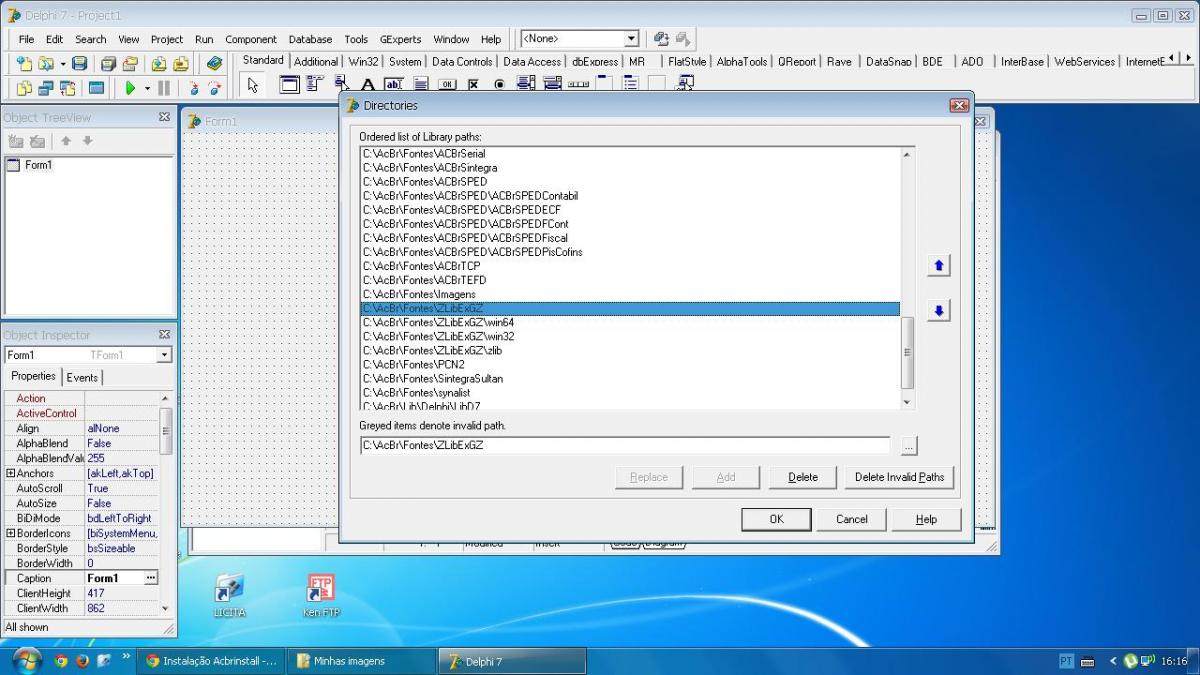The height and width of the screenshot is (675, 1200).
Task: Open the Tools menu
Action: [x=356, y=39]
